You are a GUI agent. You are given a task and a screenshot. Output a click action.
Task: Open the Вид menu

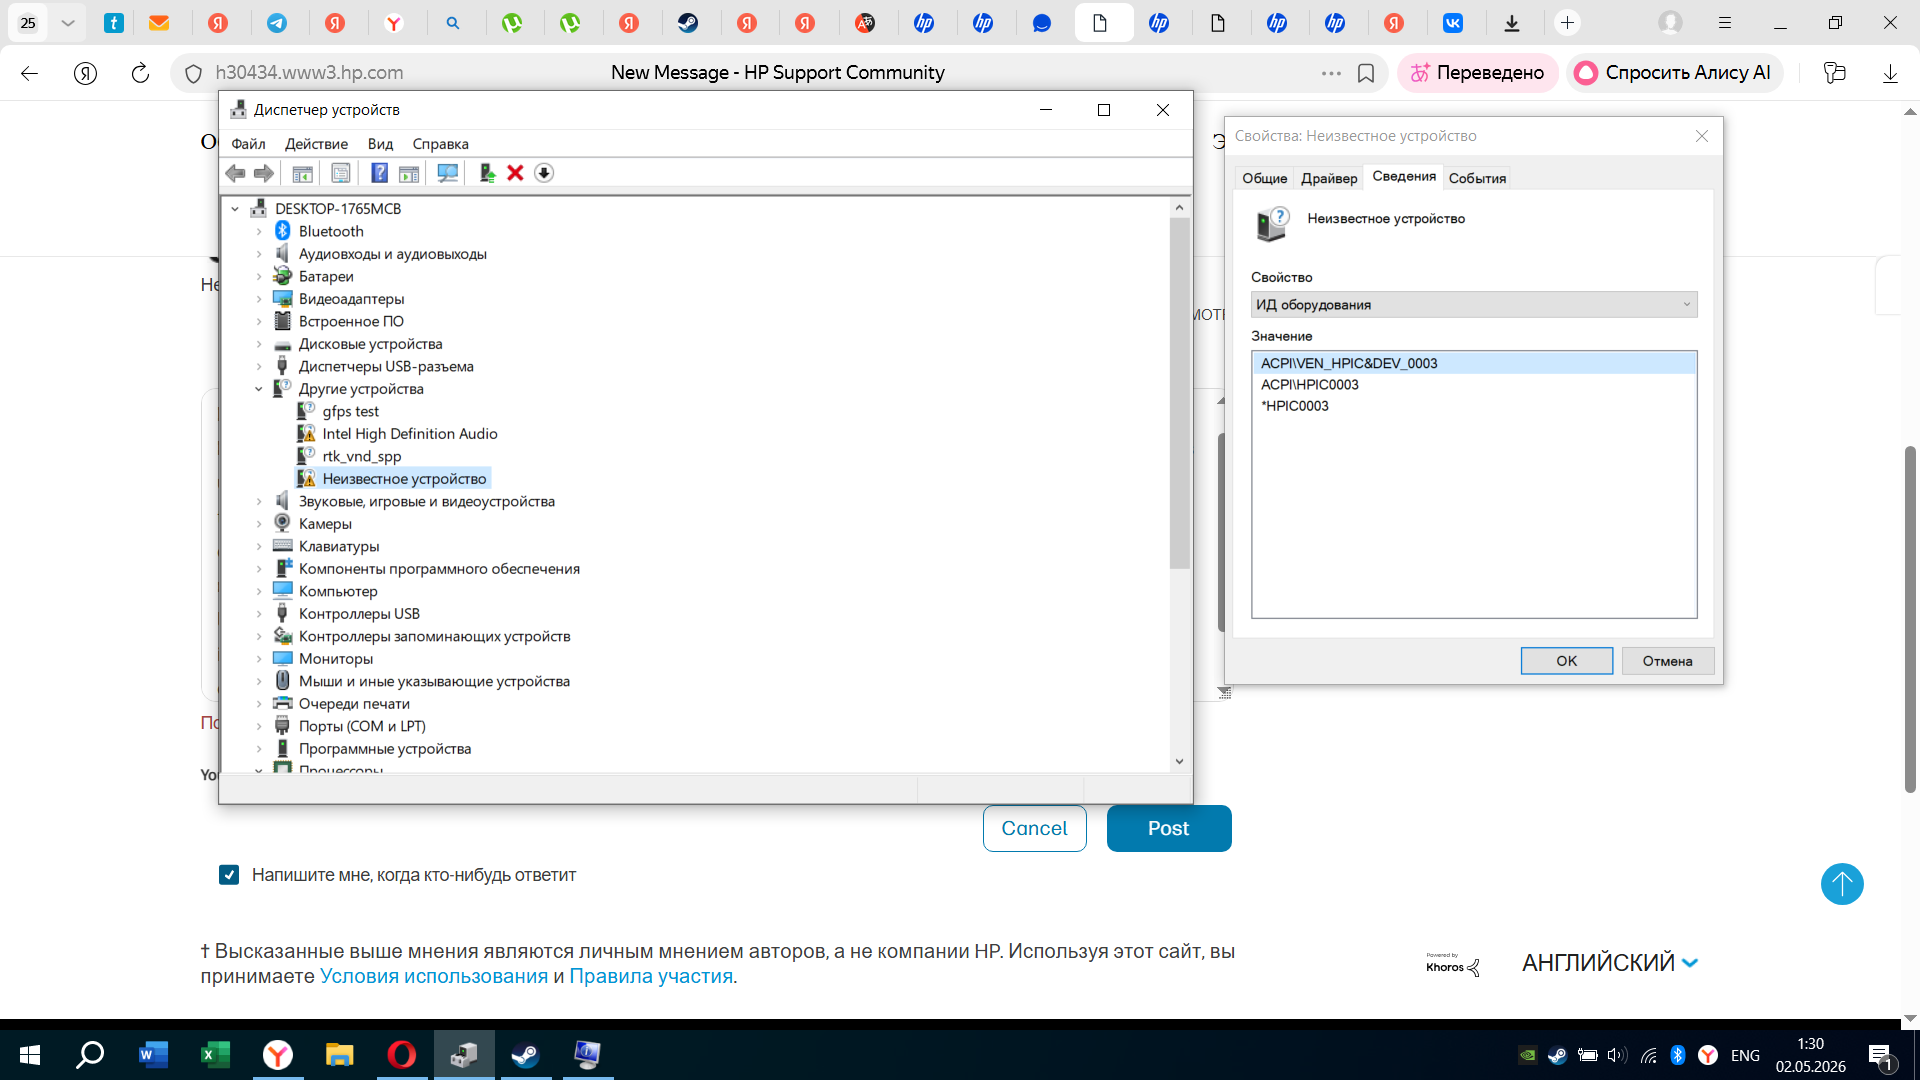point(380,144)
